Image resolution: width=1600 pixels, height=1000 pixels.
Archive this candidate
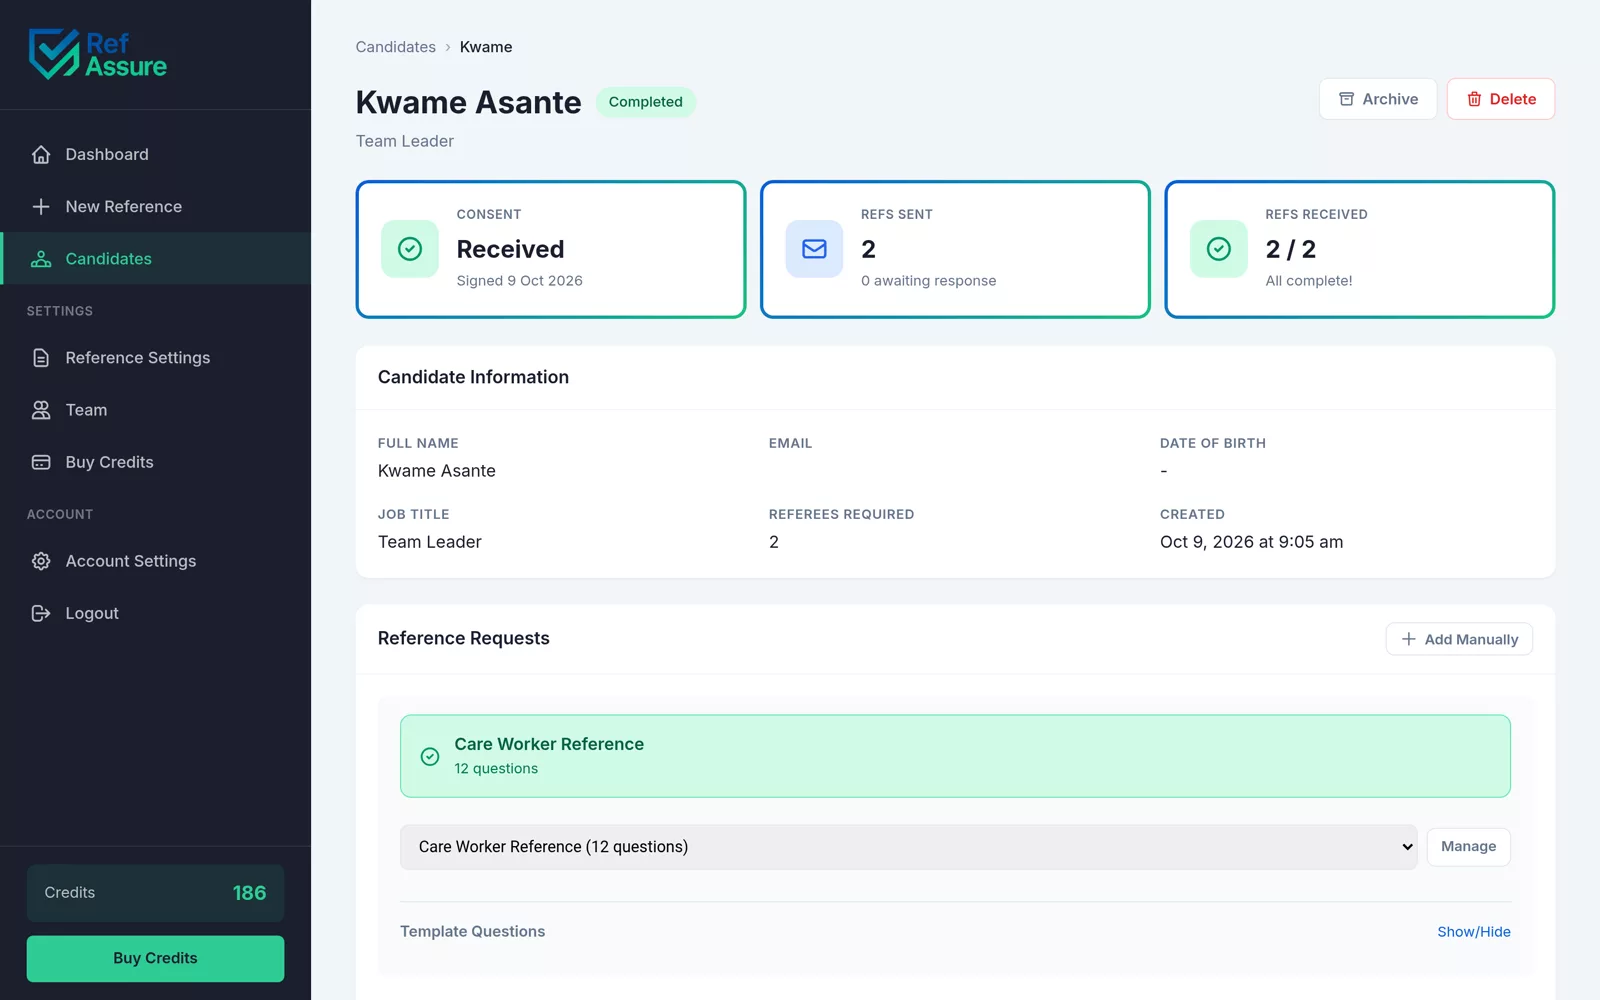point(1378,99)
